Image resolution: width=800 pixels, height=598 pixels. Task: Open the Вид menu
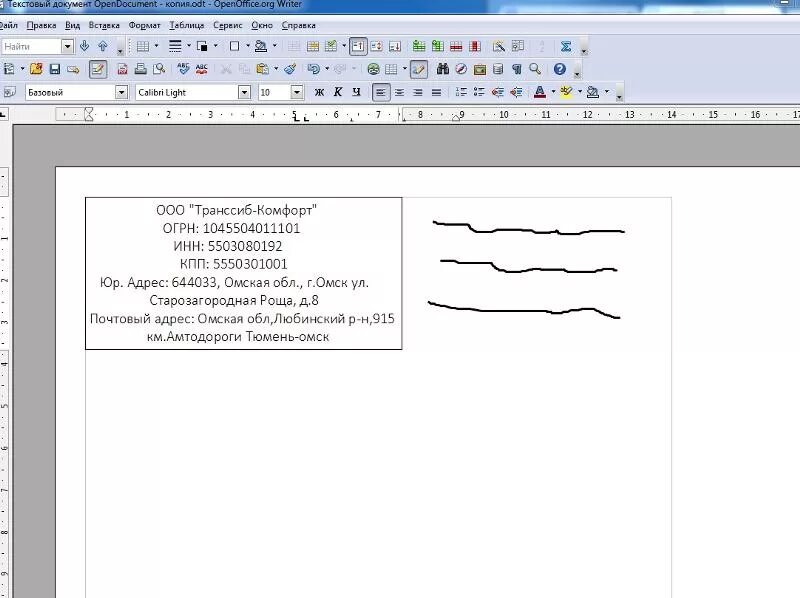(x=72, y=25)
